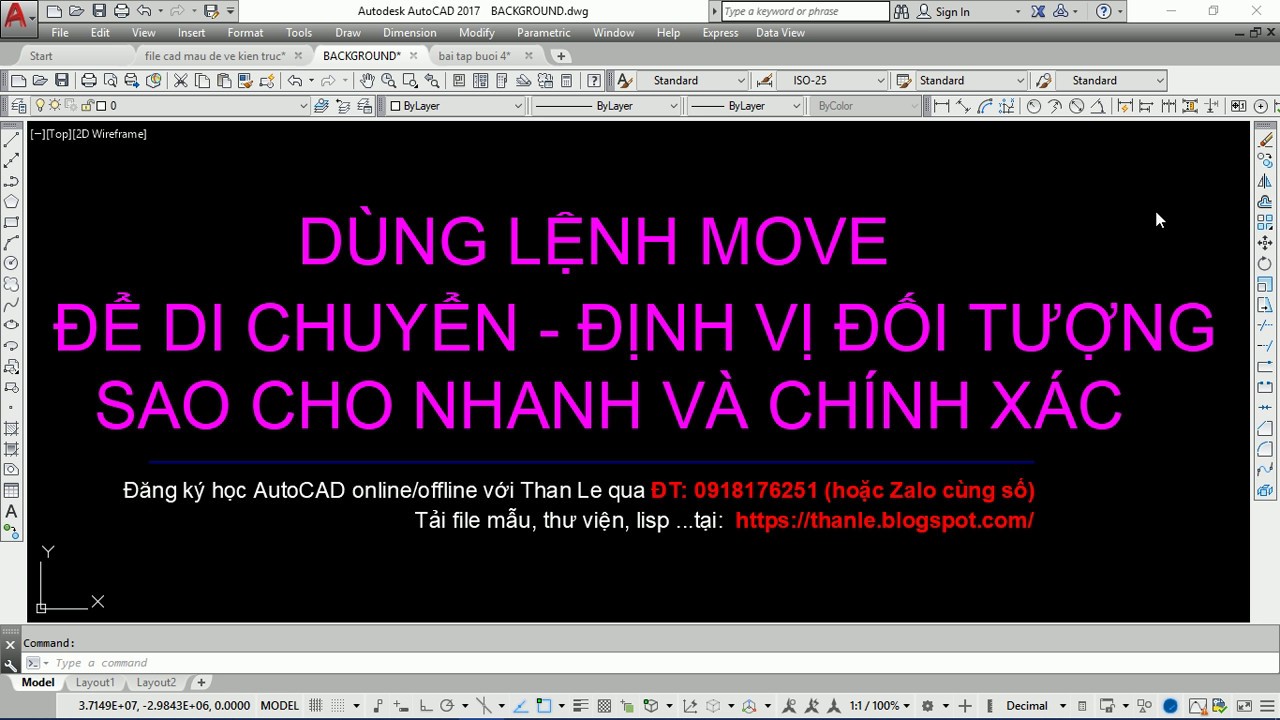
Task: Open the ByLayer color control dropdown
Action: click(x=517, y=105)
